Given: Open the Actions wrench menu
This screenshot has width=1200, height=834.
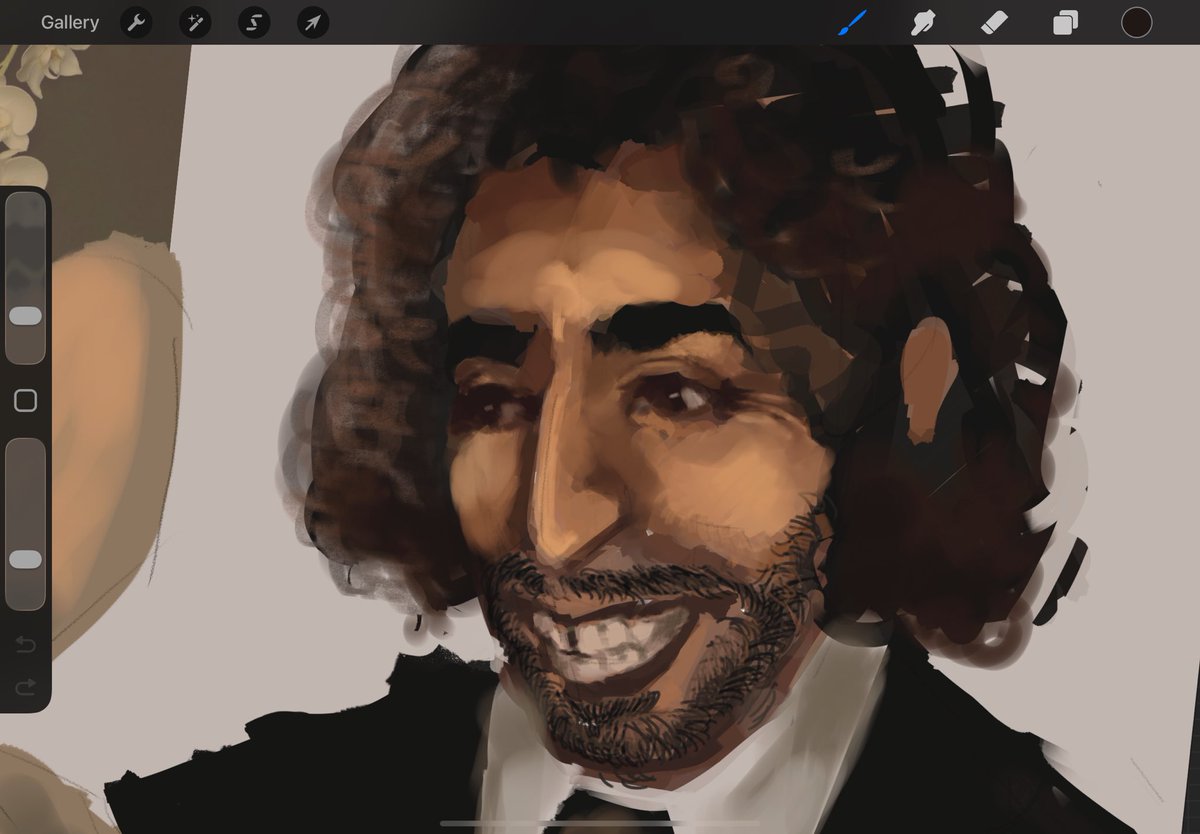Looking at the screenshot, I should [x=136, y=22].
